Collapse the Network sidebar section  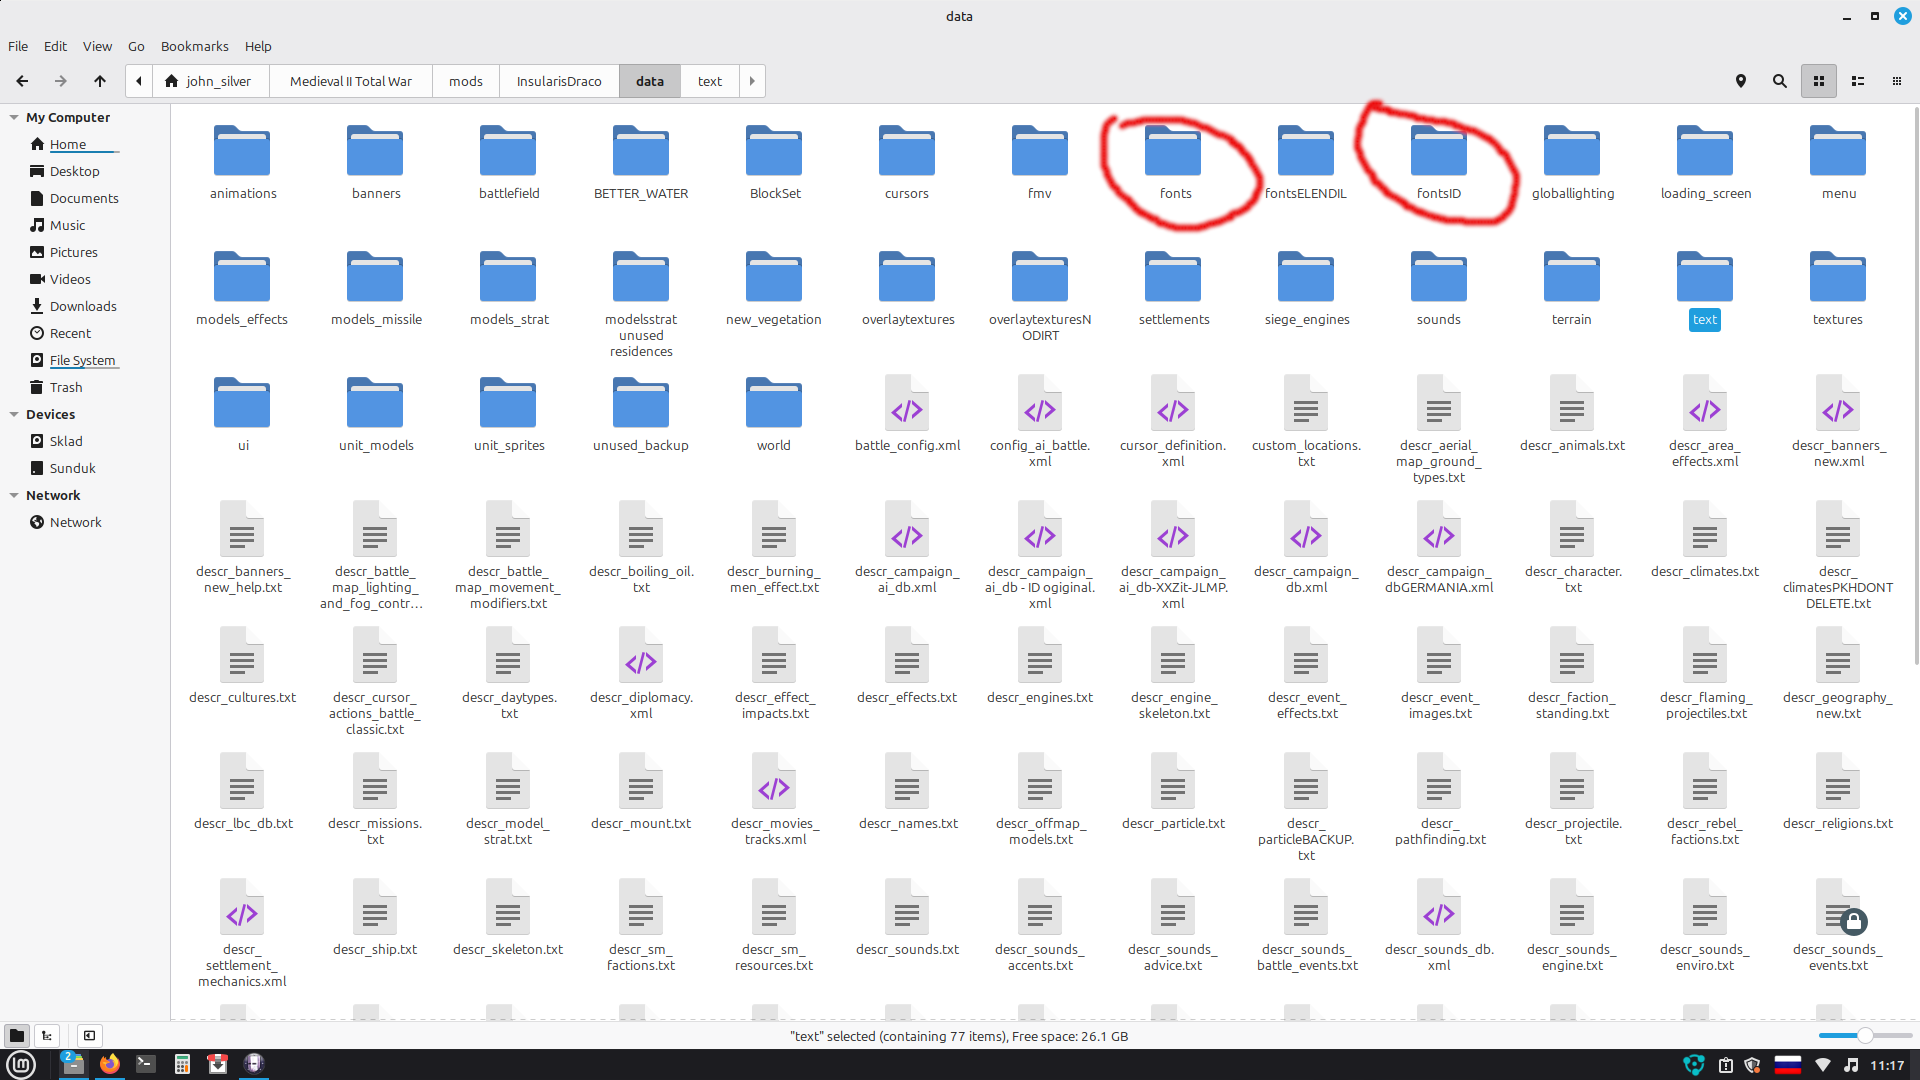[x=14, y=495]
